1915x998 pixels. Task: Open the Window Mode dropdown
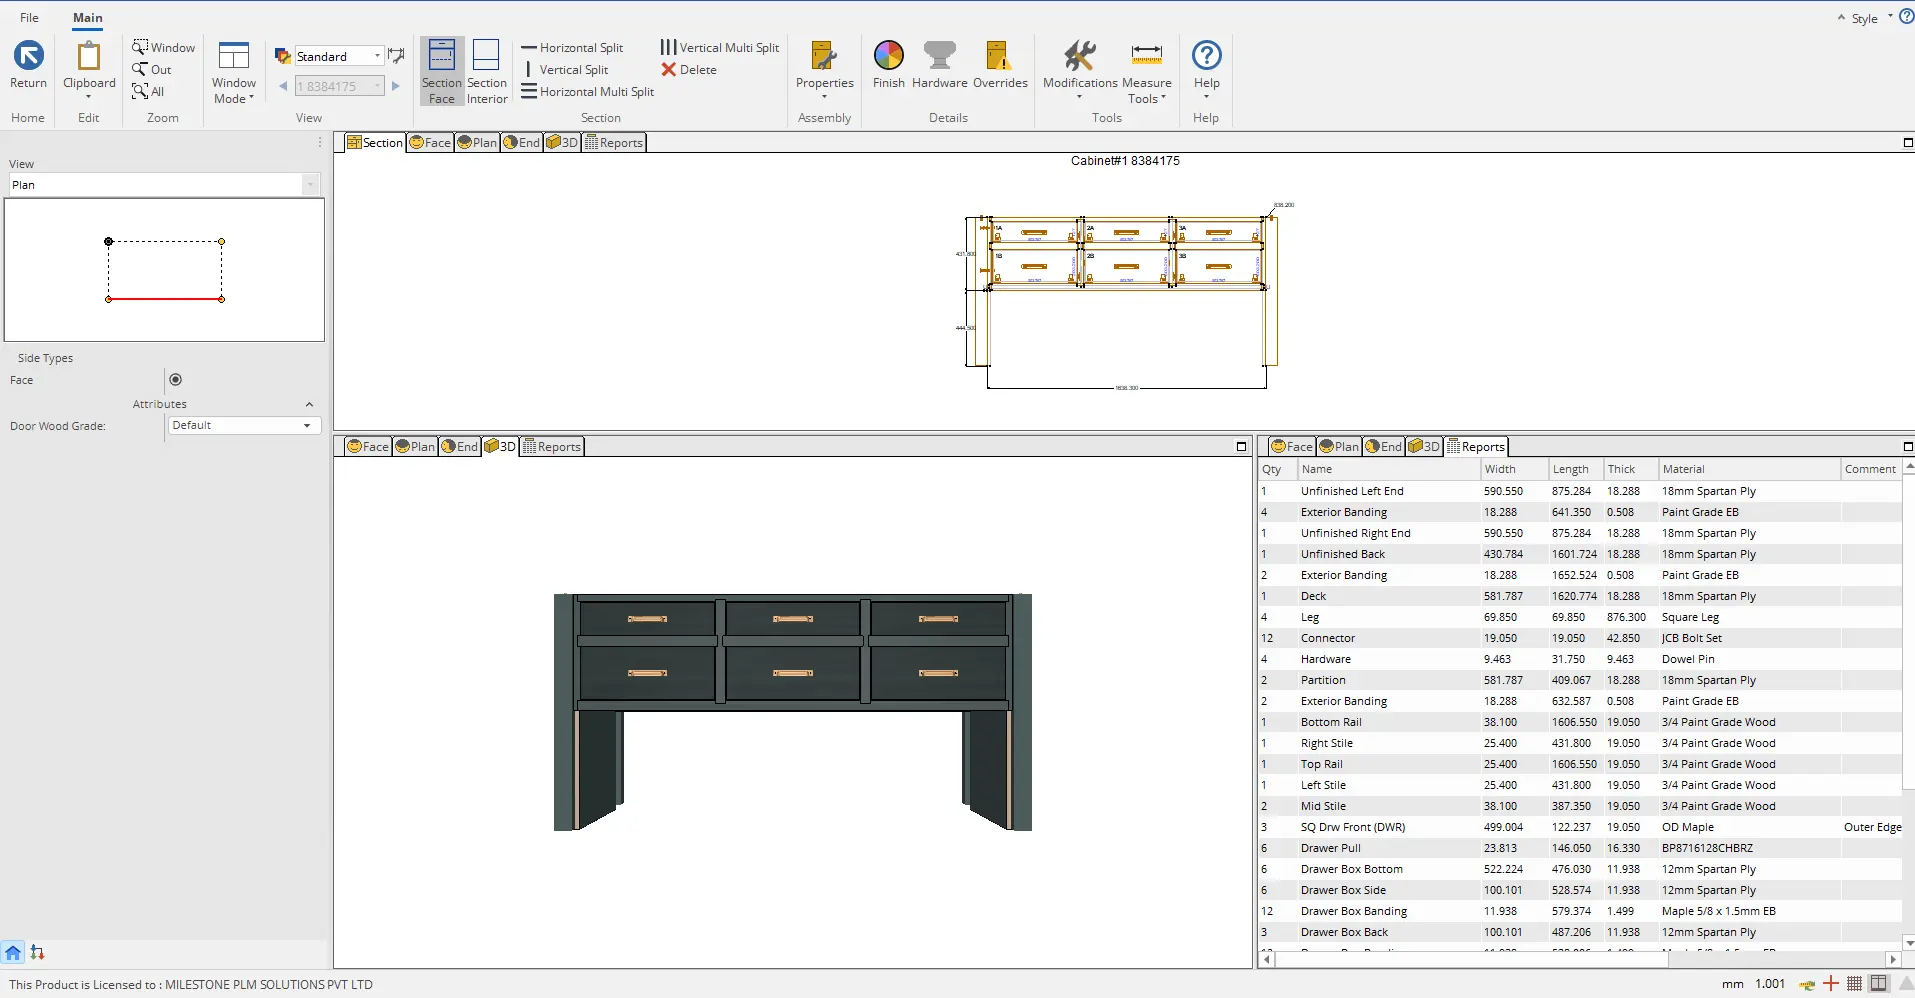click(x=234, y=72)
